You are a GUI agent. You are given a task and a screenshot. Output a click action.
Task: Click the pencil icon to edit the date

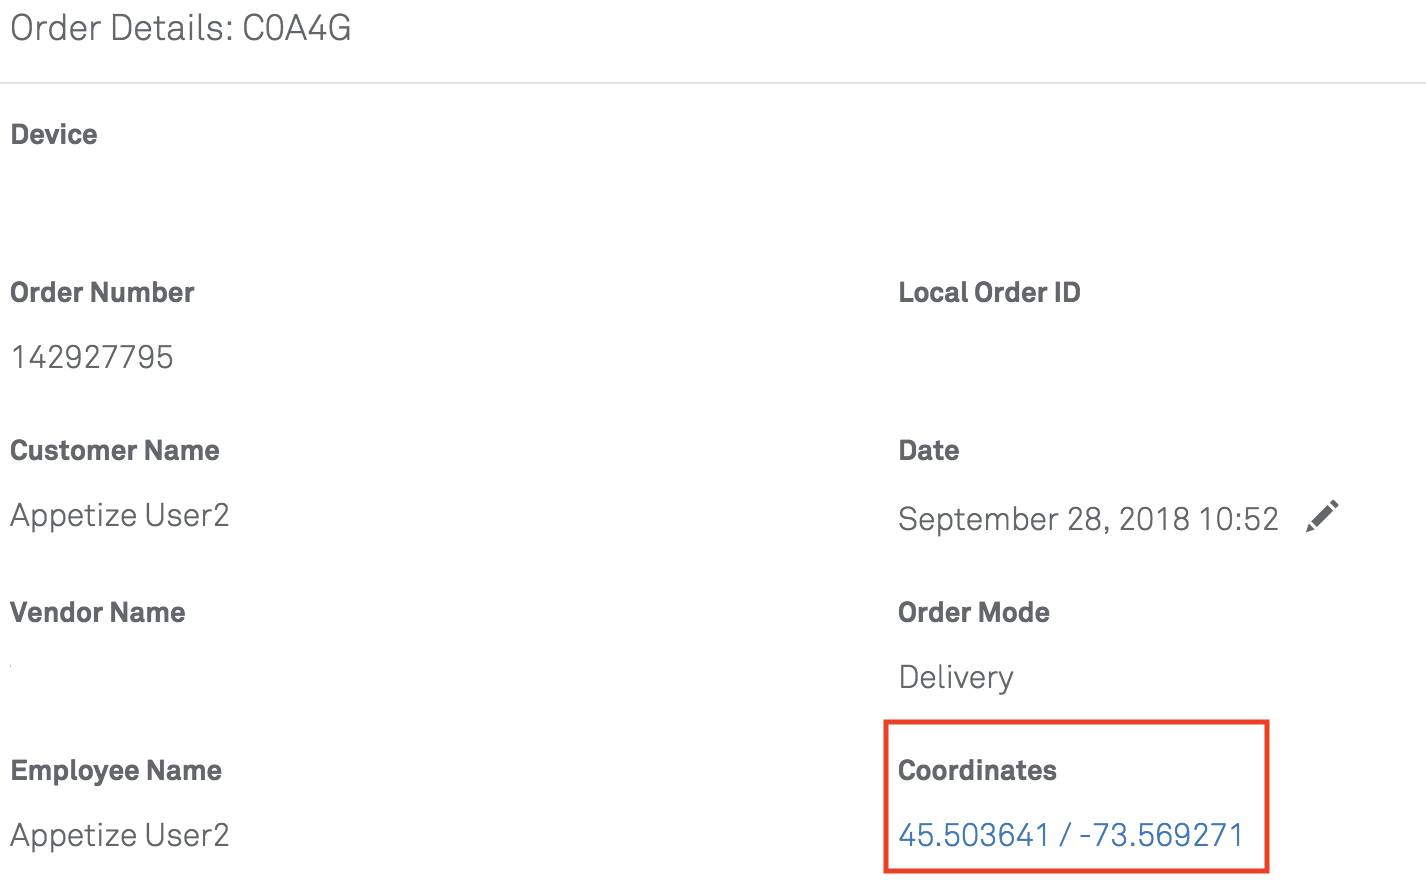point(1323,515)
